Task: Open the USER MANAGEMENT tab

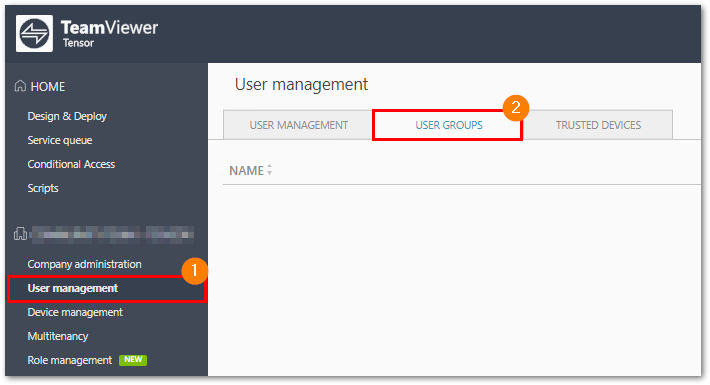Action: point(298,125)
